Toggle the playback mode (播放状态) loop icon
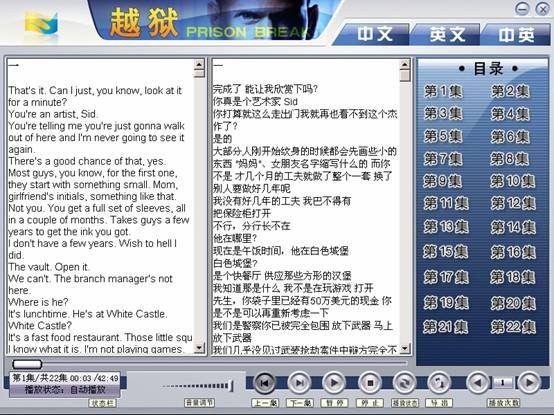Image resolution: width=554 pixels, height=415 pixels. pyautogui.click(x=404, y=383)
